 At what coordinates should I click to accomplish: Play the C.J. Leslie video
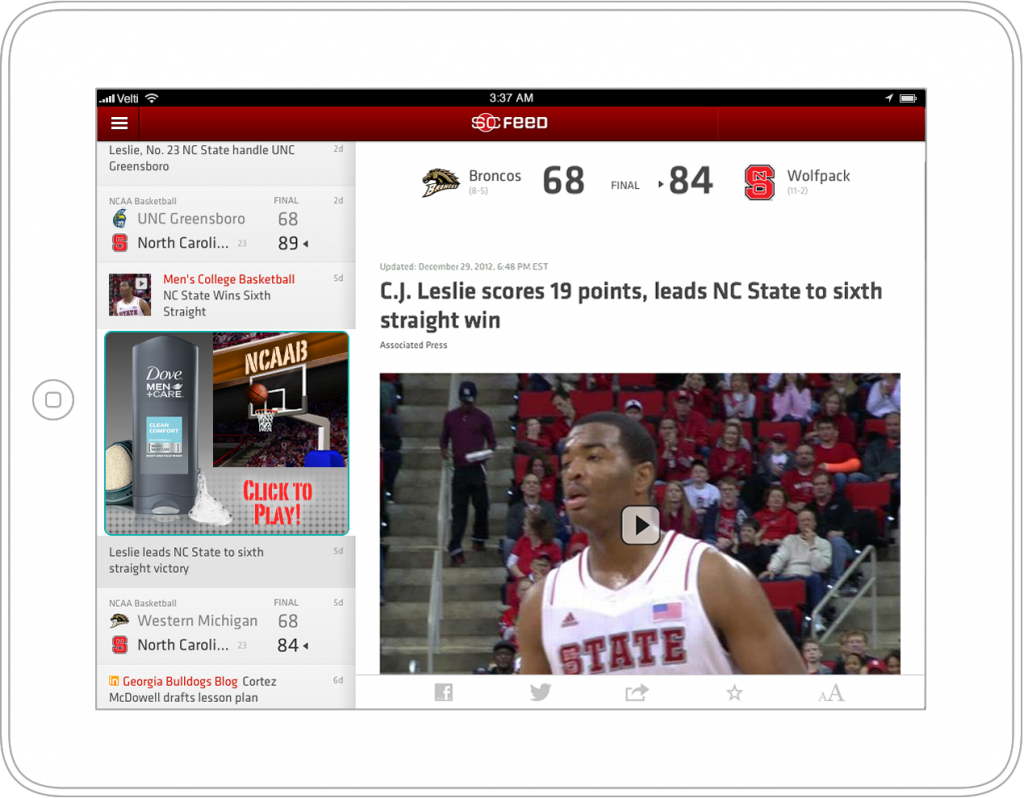[640, 525]
